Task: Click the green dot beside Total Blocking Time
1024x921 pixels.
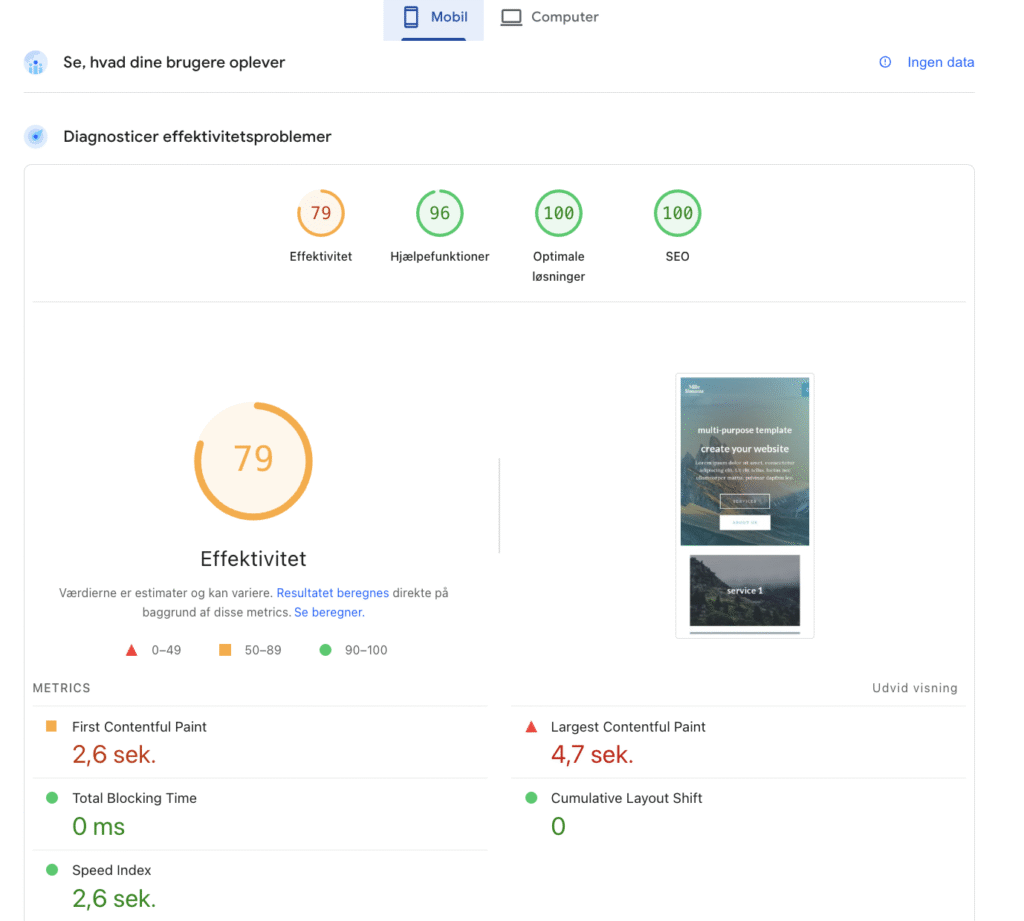Action: (52, 798)
